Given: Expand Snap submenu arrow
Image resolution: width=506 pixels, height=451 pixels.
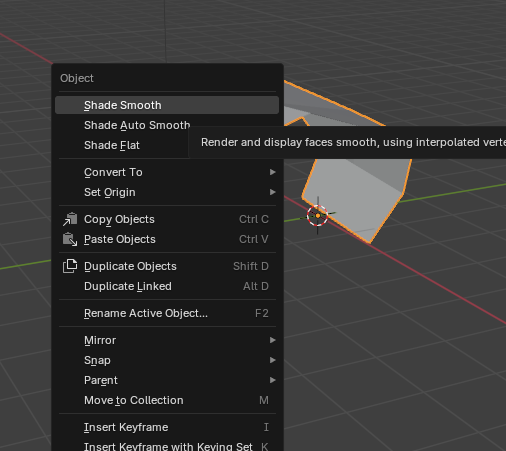Looking at the screenshot, I should coord(273,360).
